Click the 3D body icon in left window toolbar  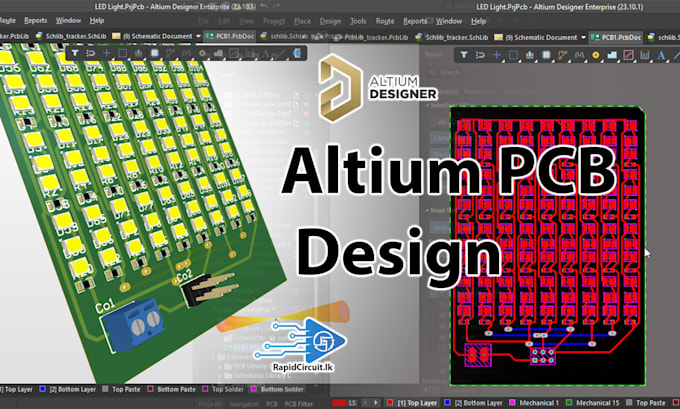(x=298, y=53)
